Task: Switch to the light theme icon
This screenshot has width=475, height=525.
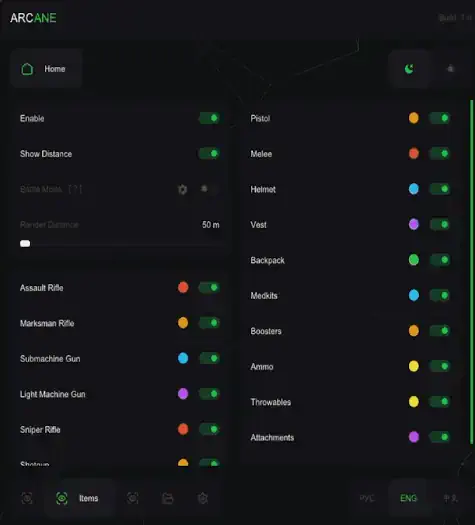Action: tap(450, 69)
